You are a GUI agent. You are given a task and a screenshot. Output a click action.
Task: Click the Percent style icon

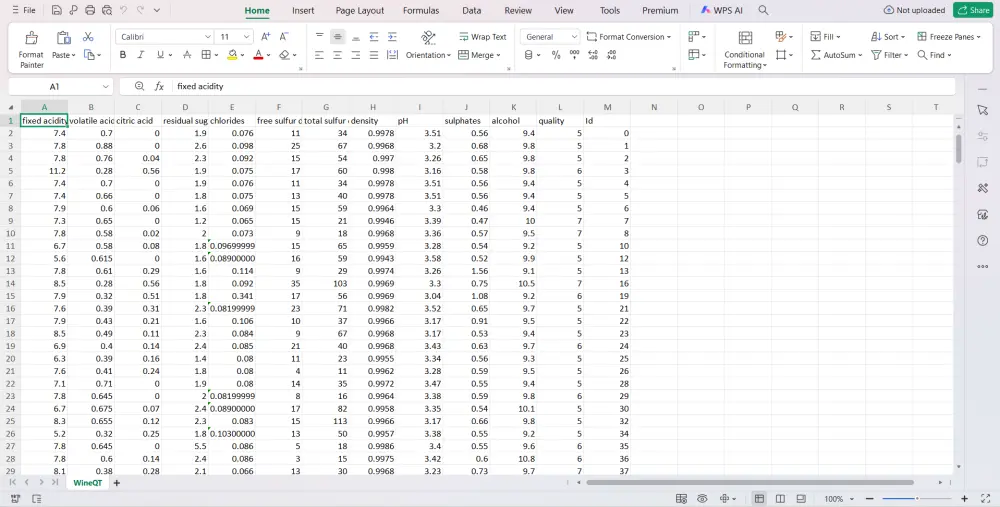pos(556,55)
